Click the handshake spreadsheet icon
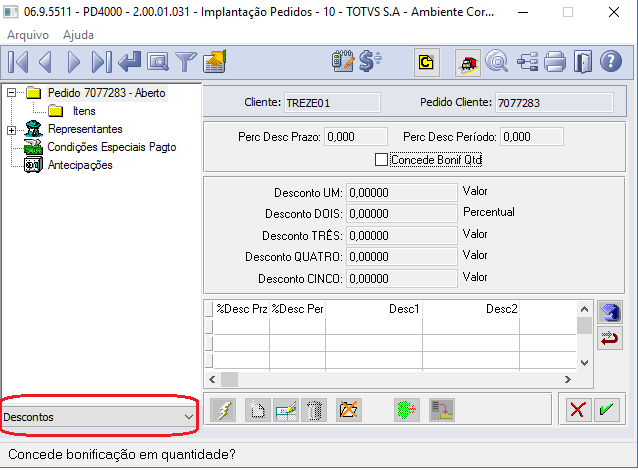 pos(215,61)
